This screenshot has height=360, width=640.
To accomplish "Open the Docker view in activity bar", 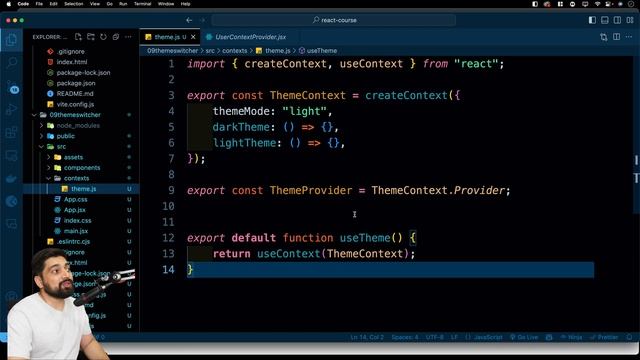I will point(12,178).
